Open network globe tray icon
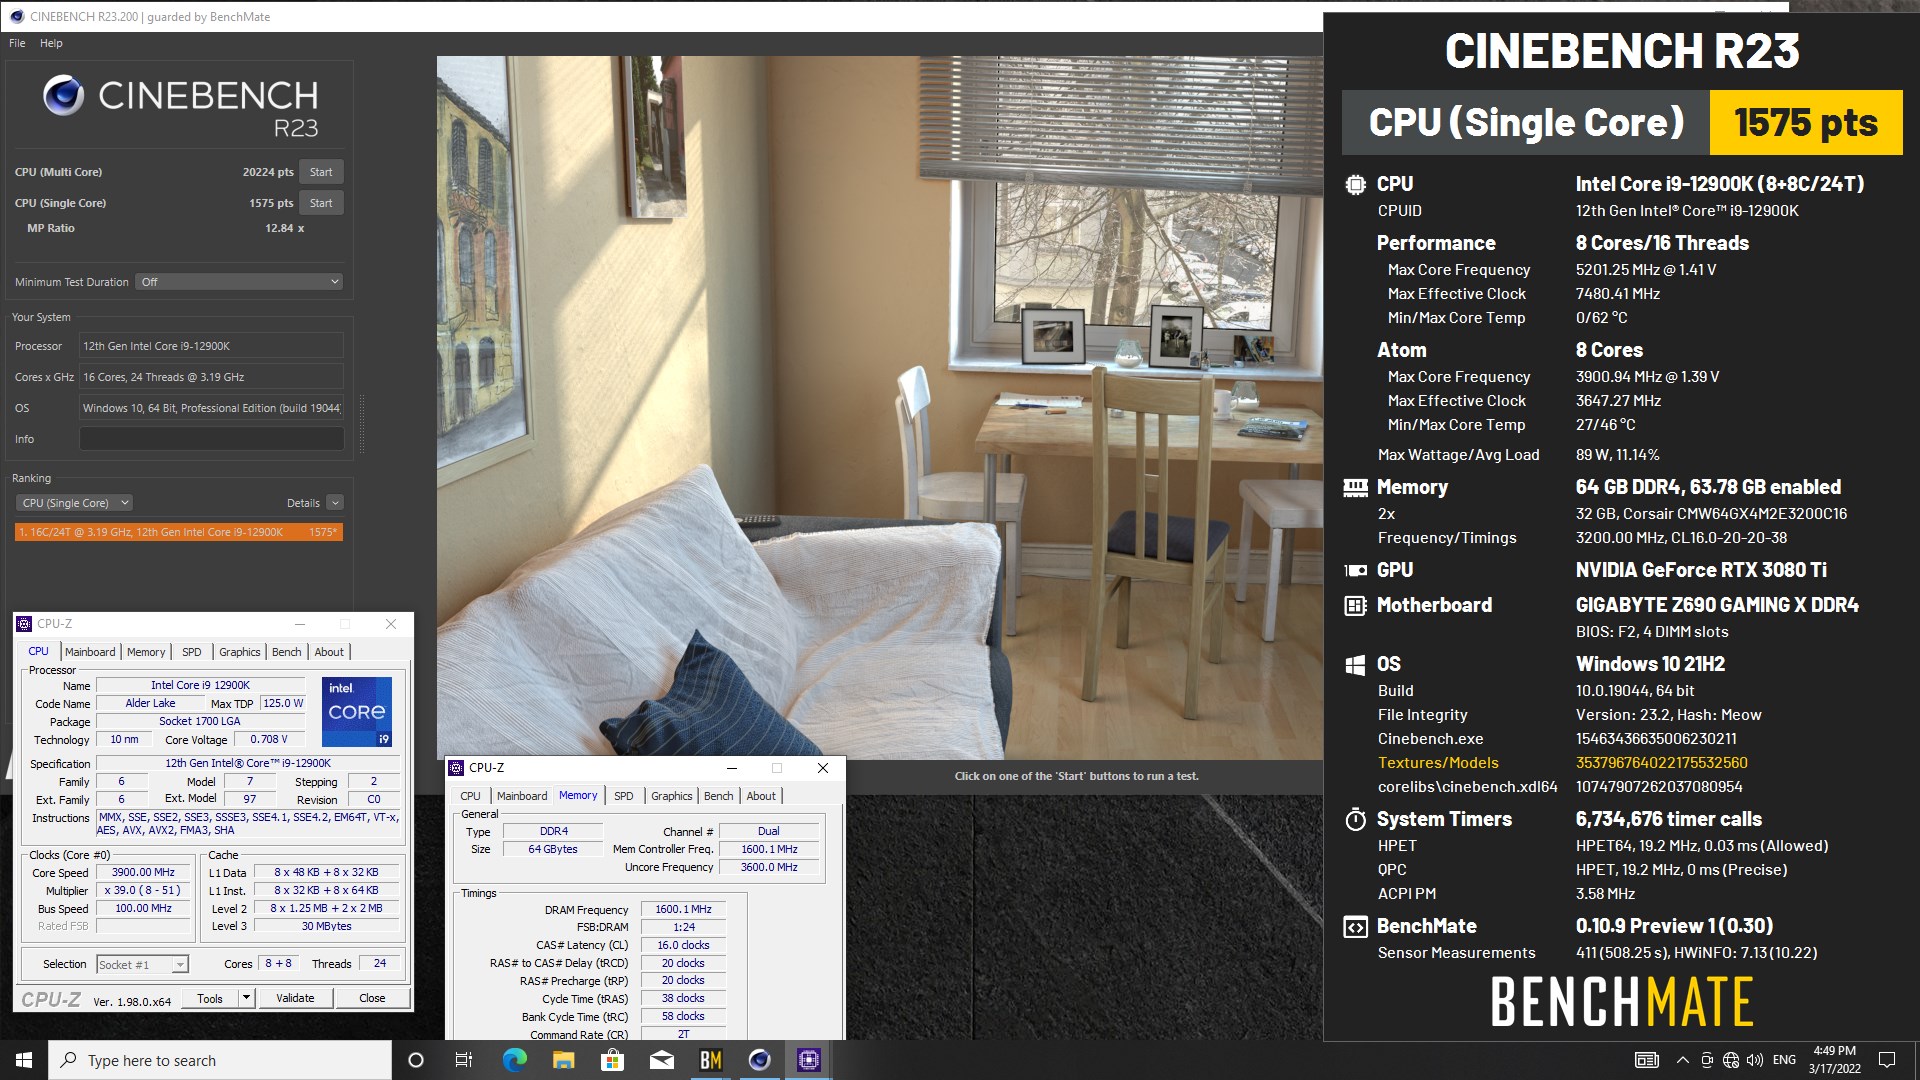1920x1080 pixels. (x=1731, y=1060)
